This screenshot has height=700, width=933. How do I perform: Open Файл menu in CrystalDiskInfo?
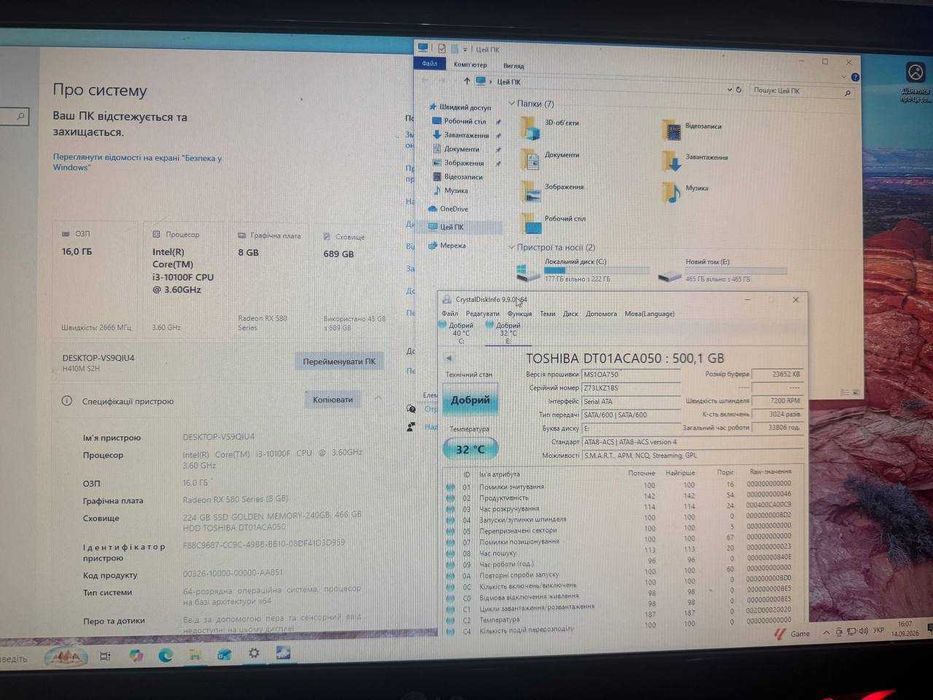450,313
